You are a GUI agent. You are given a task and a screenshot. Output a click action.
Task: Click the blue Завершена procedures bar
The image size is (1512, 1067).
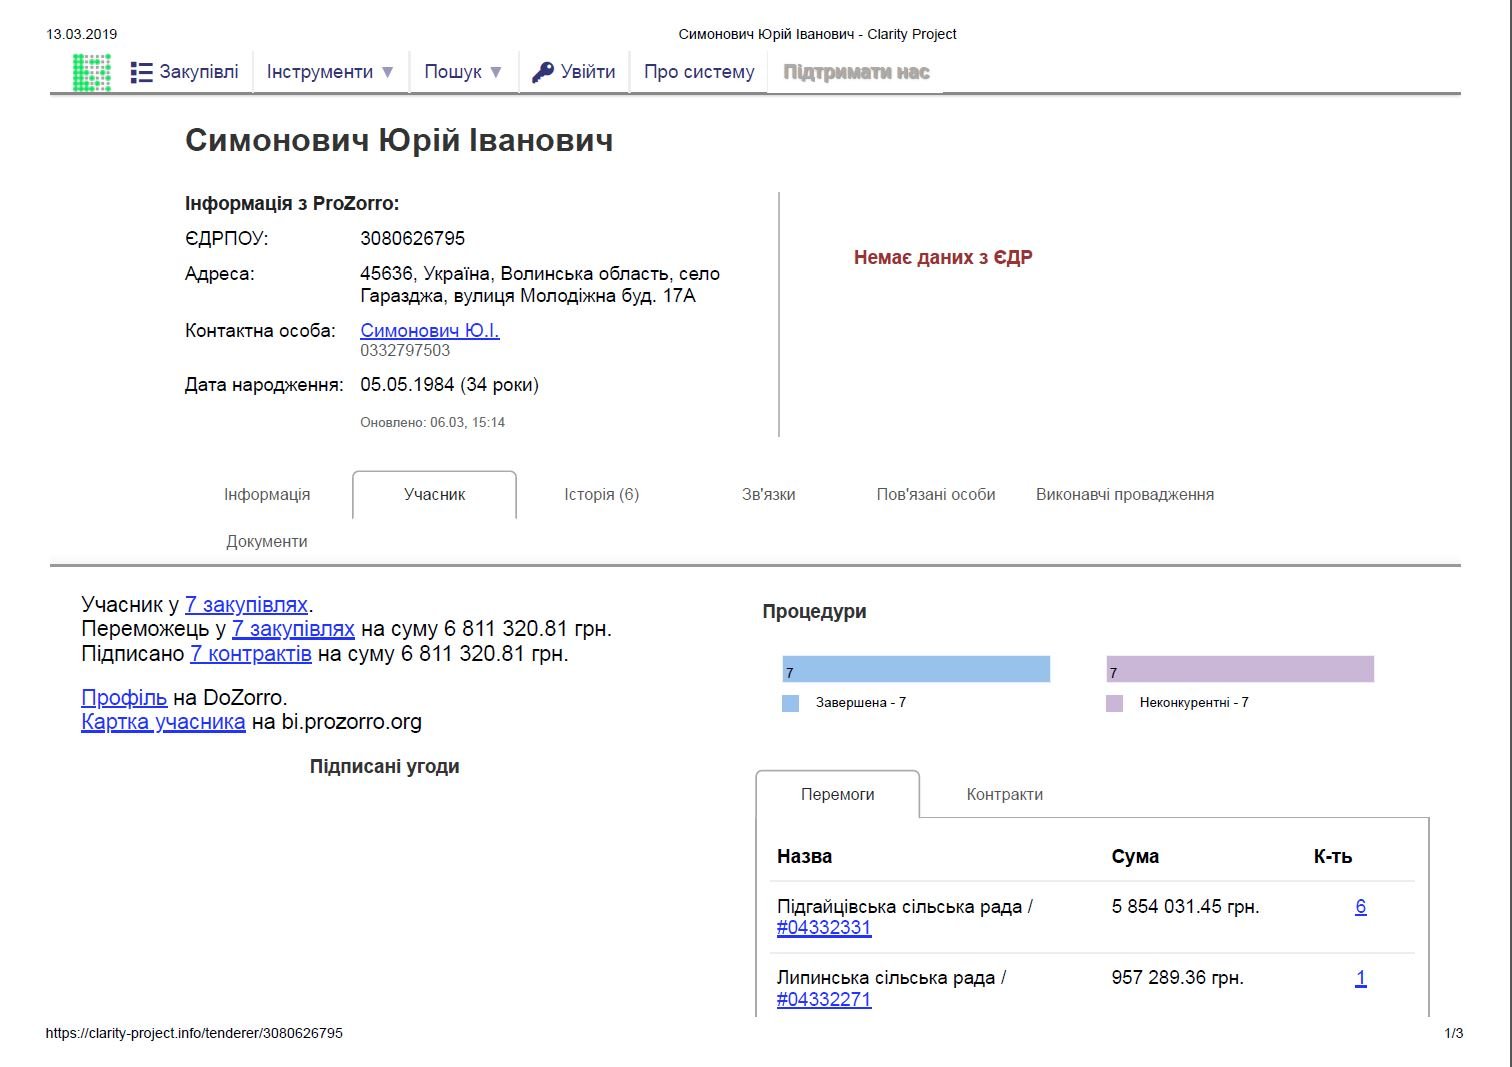[916, 669]
